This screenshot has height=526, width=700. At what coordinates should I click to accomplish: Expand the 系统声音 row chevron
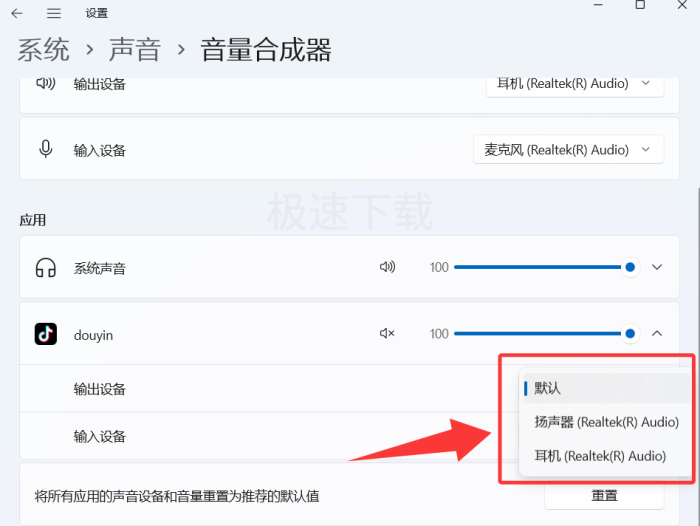[x=657, y=267]
